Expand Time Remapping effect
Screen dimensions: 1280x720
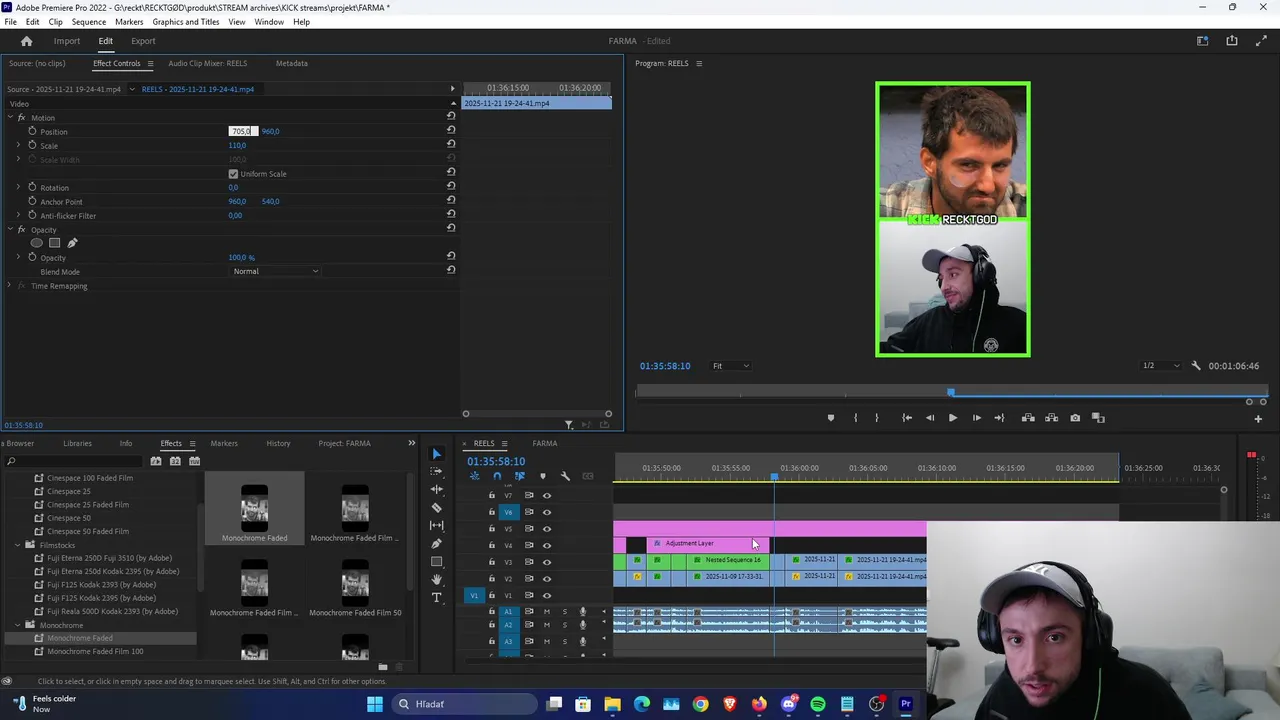9,286
